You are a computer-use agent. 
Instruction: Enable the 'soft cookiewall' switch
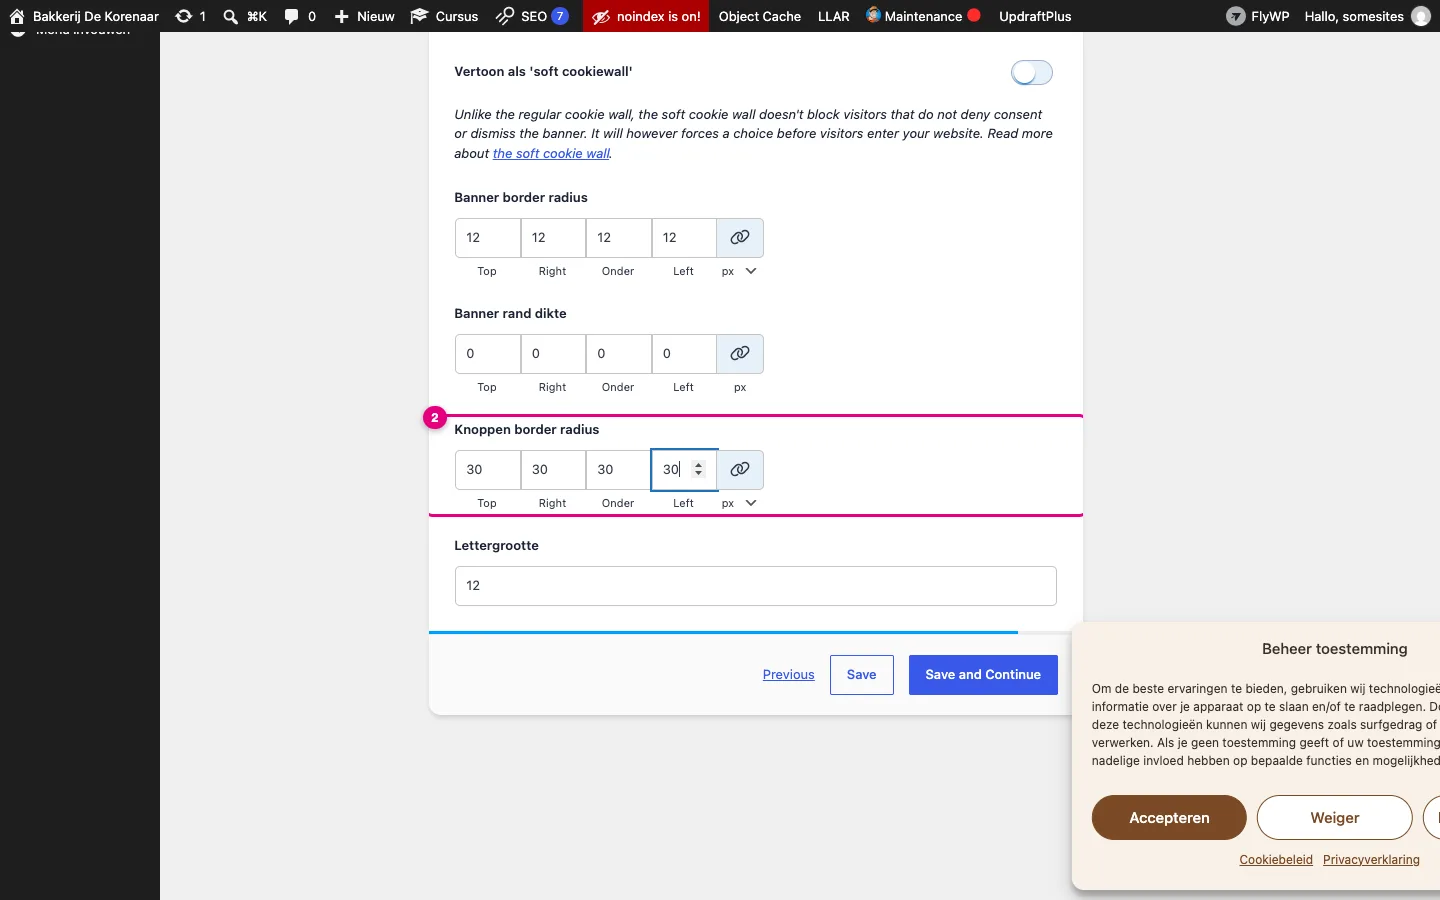tap(1031, 72)
